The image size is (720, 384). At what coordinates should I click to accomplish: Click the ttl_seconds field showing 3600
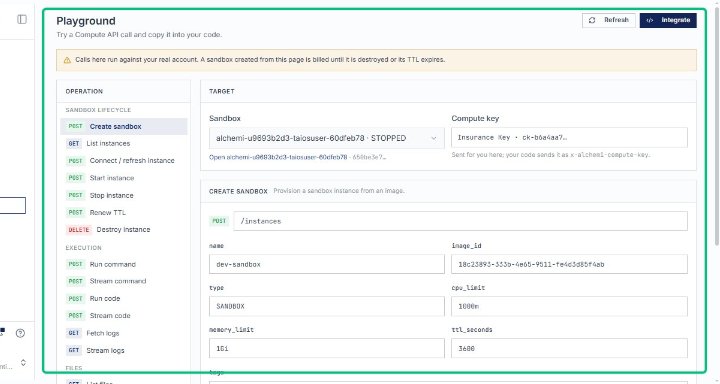coord(569,348)
